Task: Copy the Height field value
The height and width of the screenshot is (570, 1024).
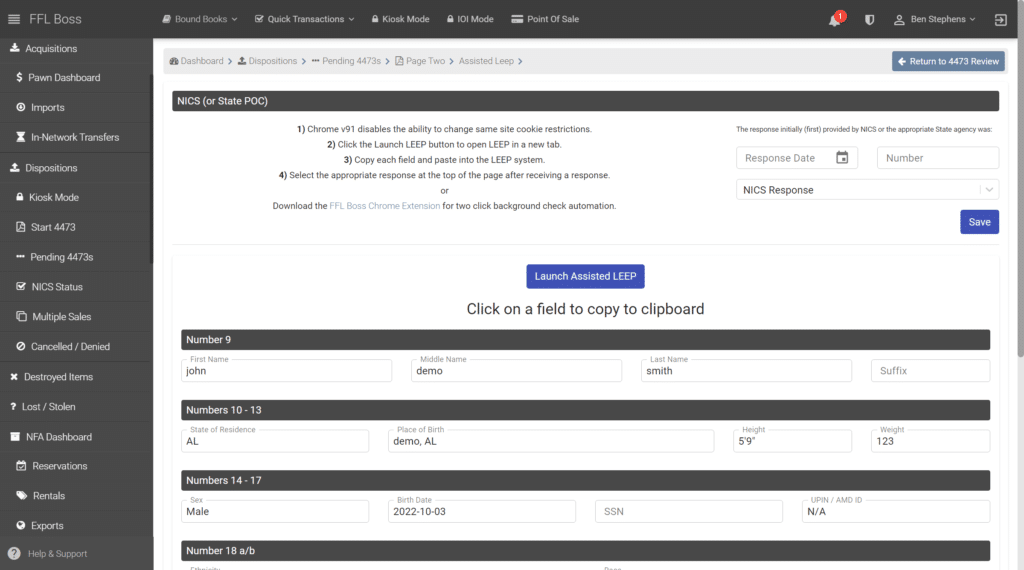Action: 792,441
